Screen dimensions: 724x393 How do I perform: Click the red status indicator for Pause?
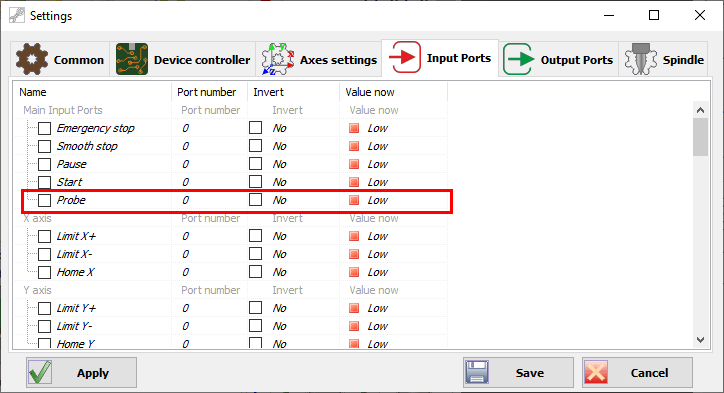coord(354,164)
